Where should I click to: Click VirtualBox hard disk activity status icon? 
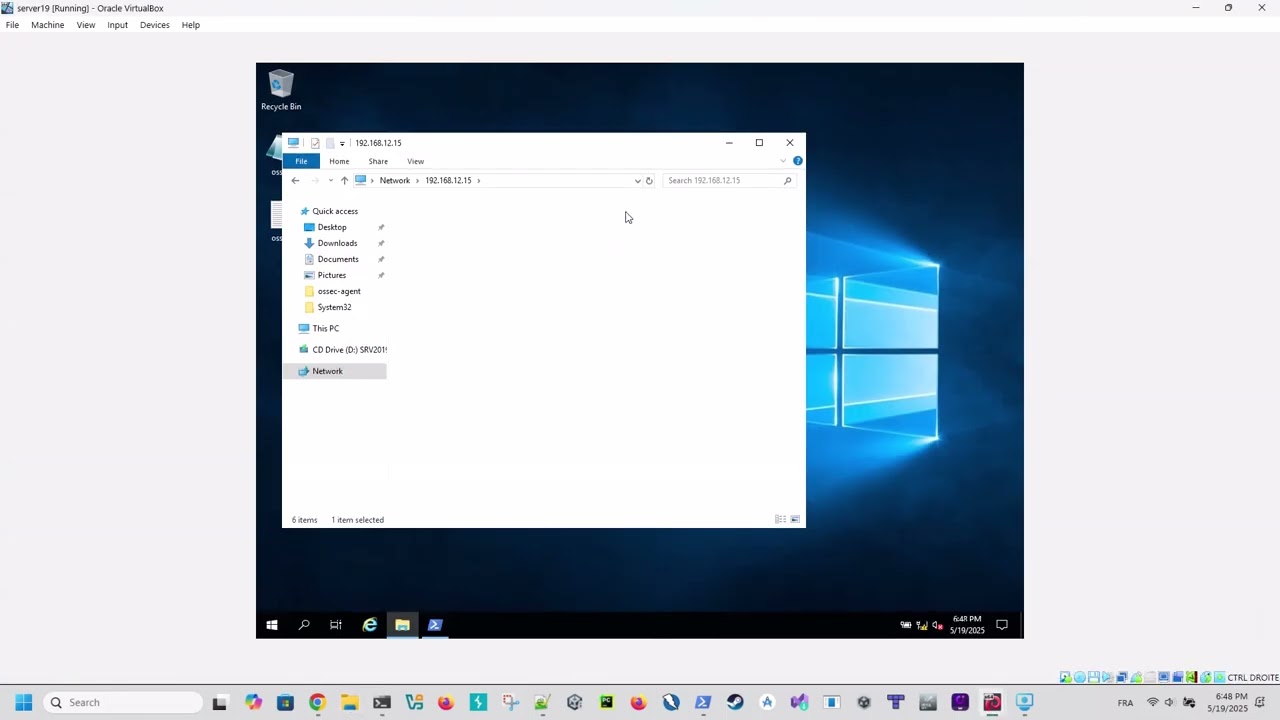(x=1066, y=678)
